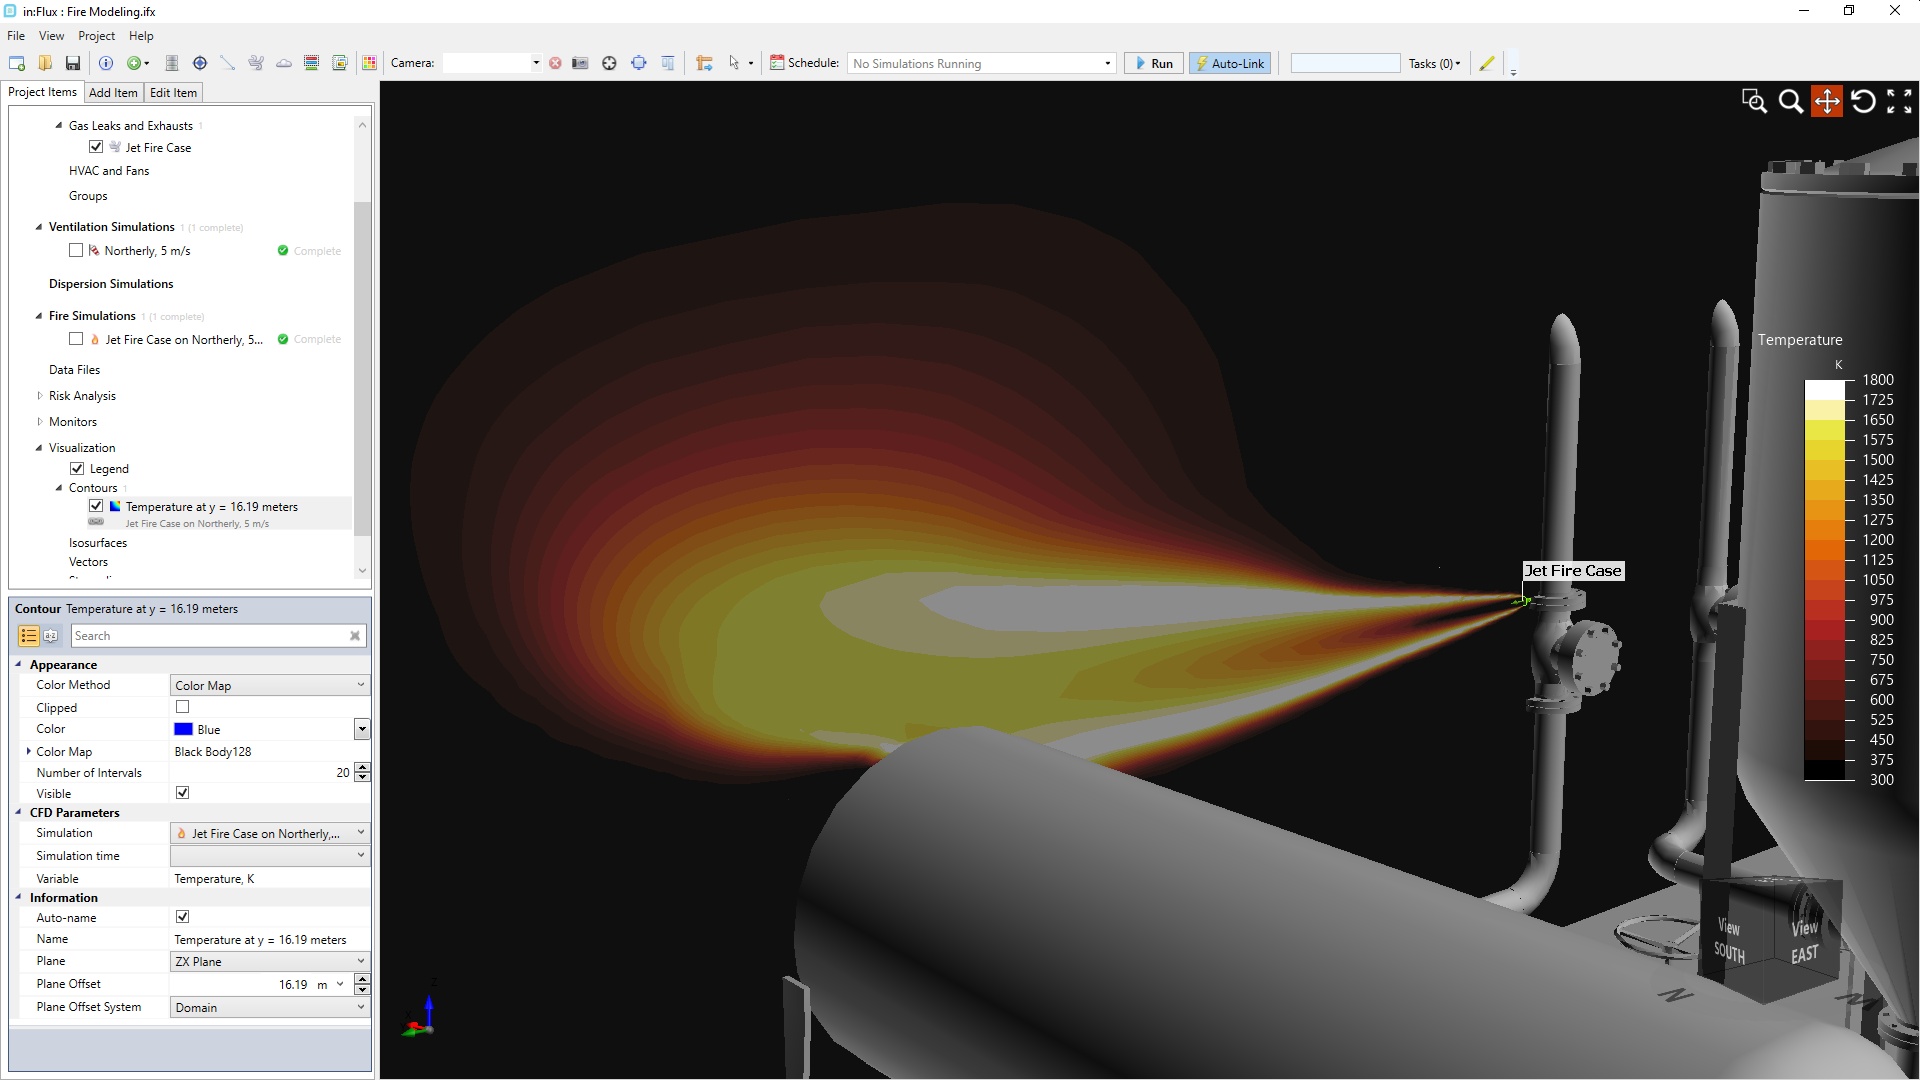The image size is (1920, 1080).
Task: Click the blue Color swatch
Action: (x=183, y=729)
